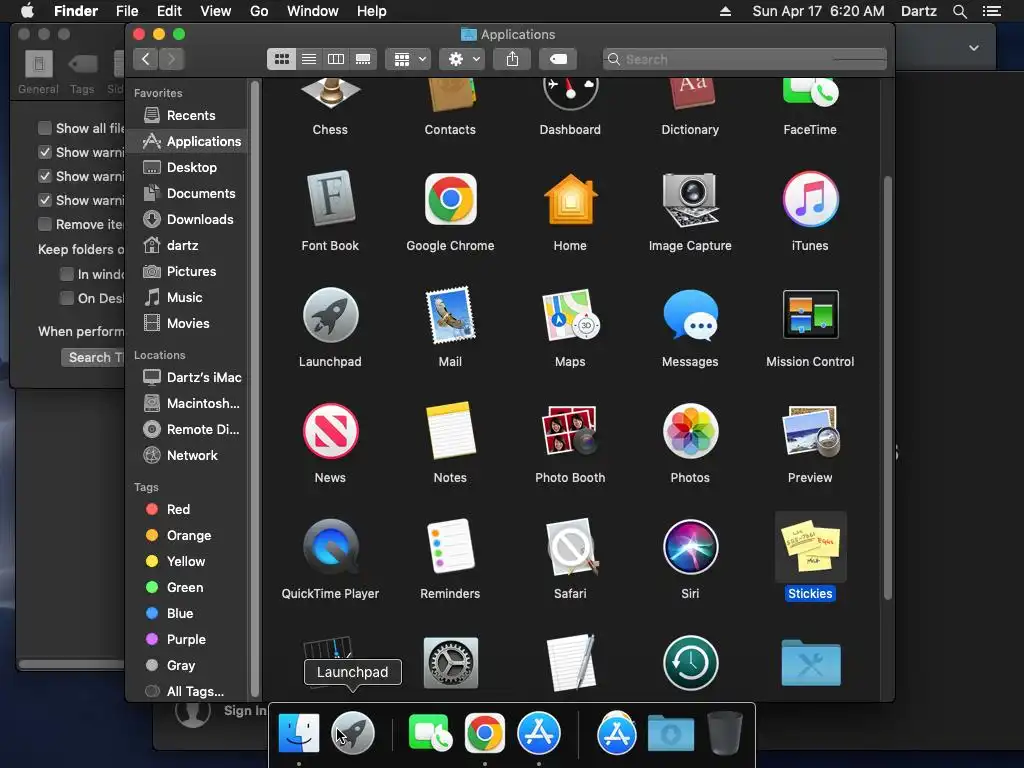Click the Edit Tags toolbar button
The height and width of the screenshot is (768, 1024).
tap(558, 59)
